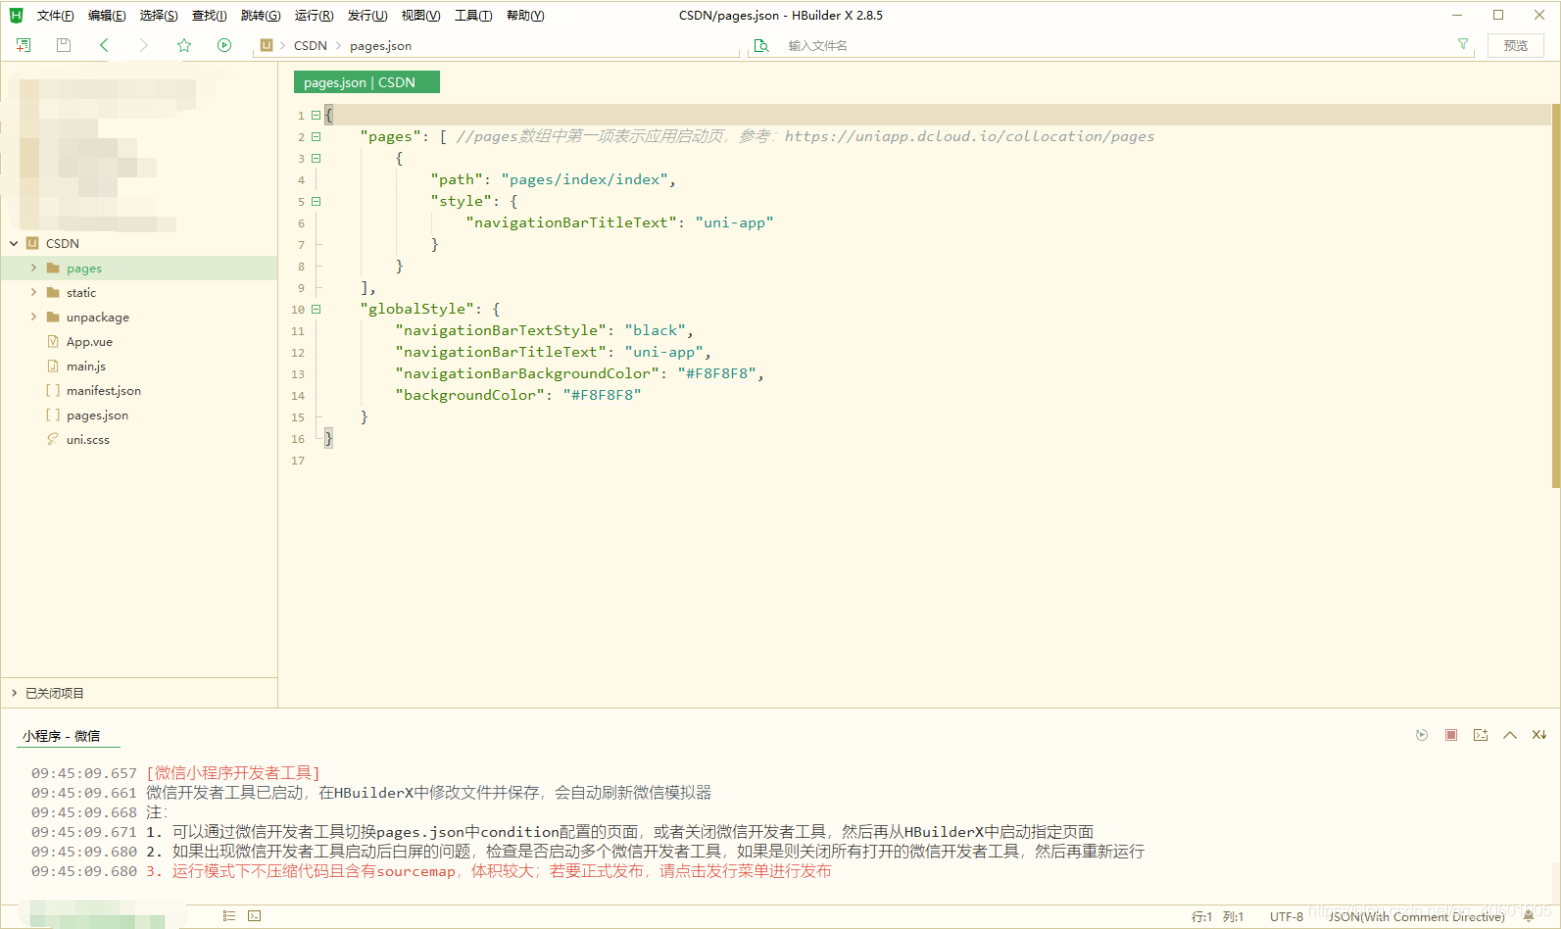Open the 选择(S) menu
1561x929 pixels.
pyautogui.click(x=159, y=15)
